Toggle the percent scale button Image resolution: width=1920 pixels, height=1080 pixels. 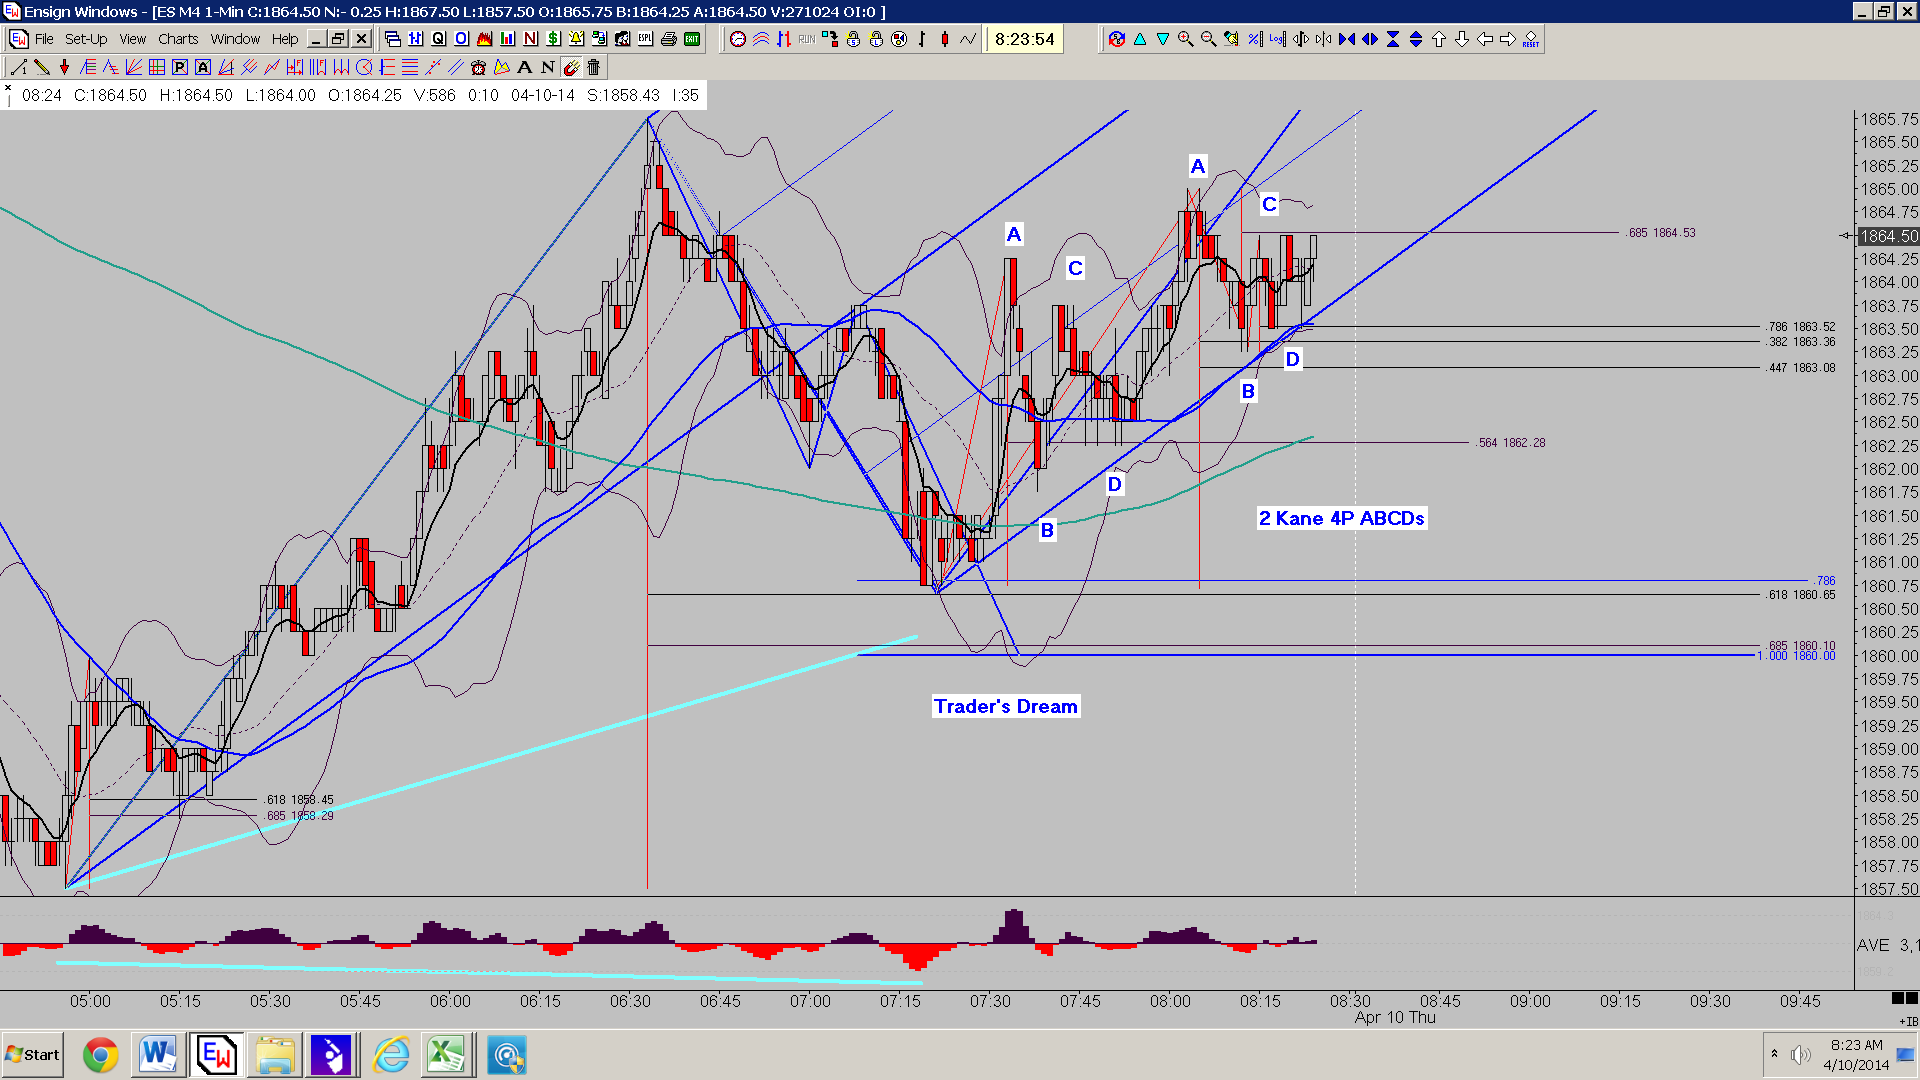pos(1254,39)
